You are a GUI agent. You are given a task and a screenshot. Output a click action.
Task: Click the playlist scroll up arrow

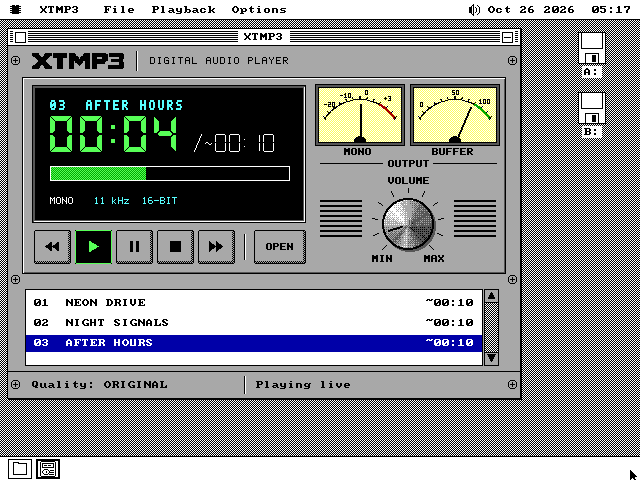click(491, 296)
